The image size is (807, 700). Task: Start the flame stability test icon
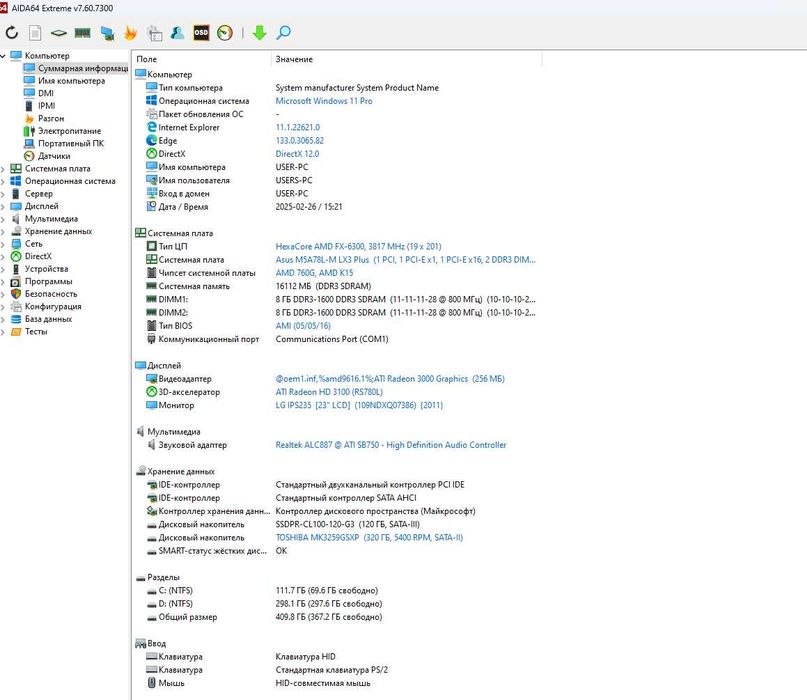click(x=131, y=33)
